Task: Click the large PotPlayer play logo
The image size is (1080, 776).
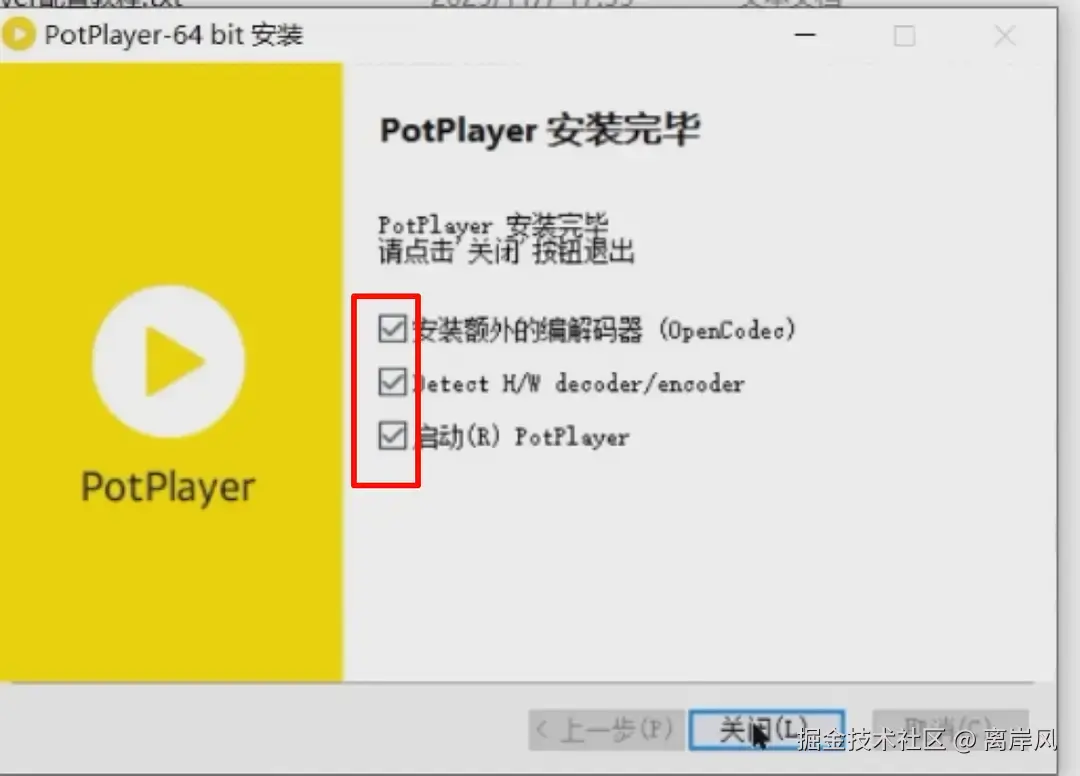Action: click(x=169, y=361)
